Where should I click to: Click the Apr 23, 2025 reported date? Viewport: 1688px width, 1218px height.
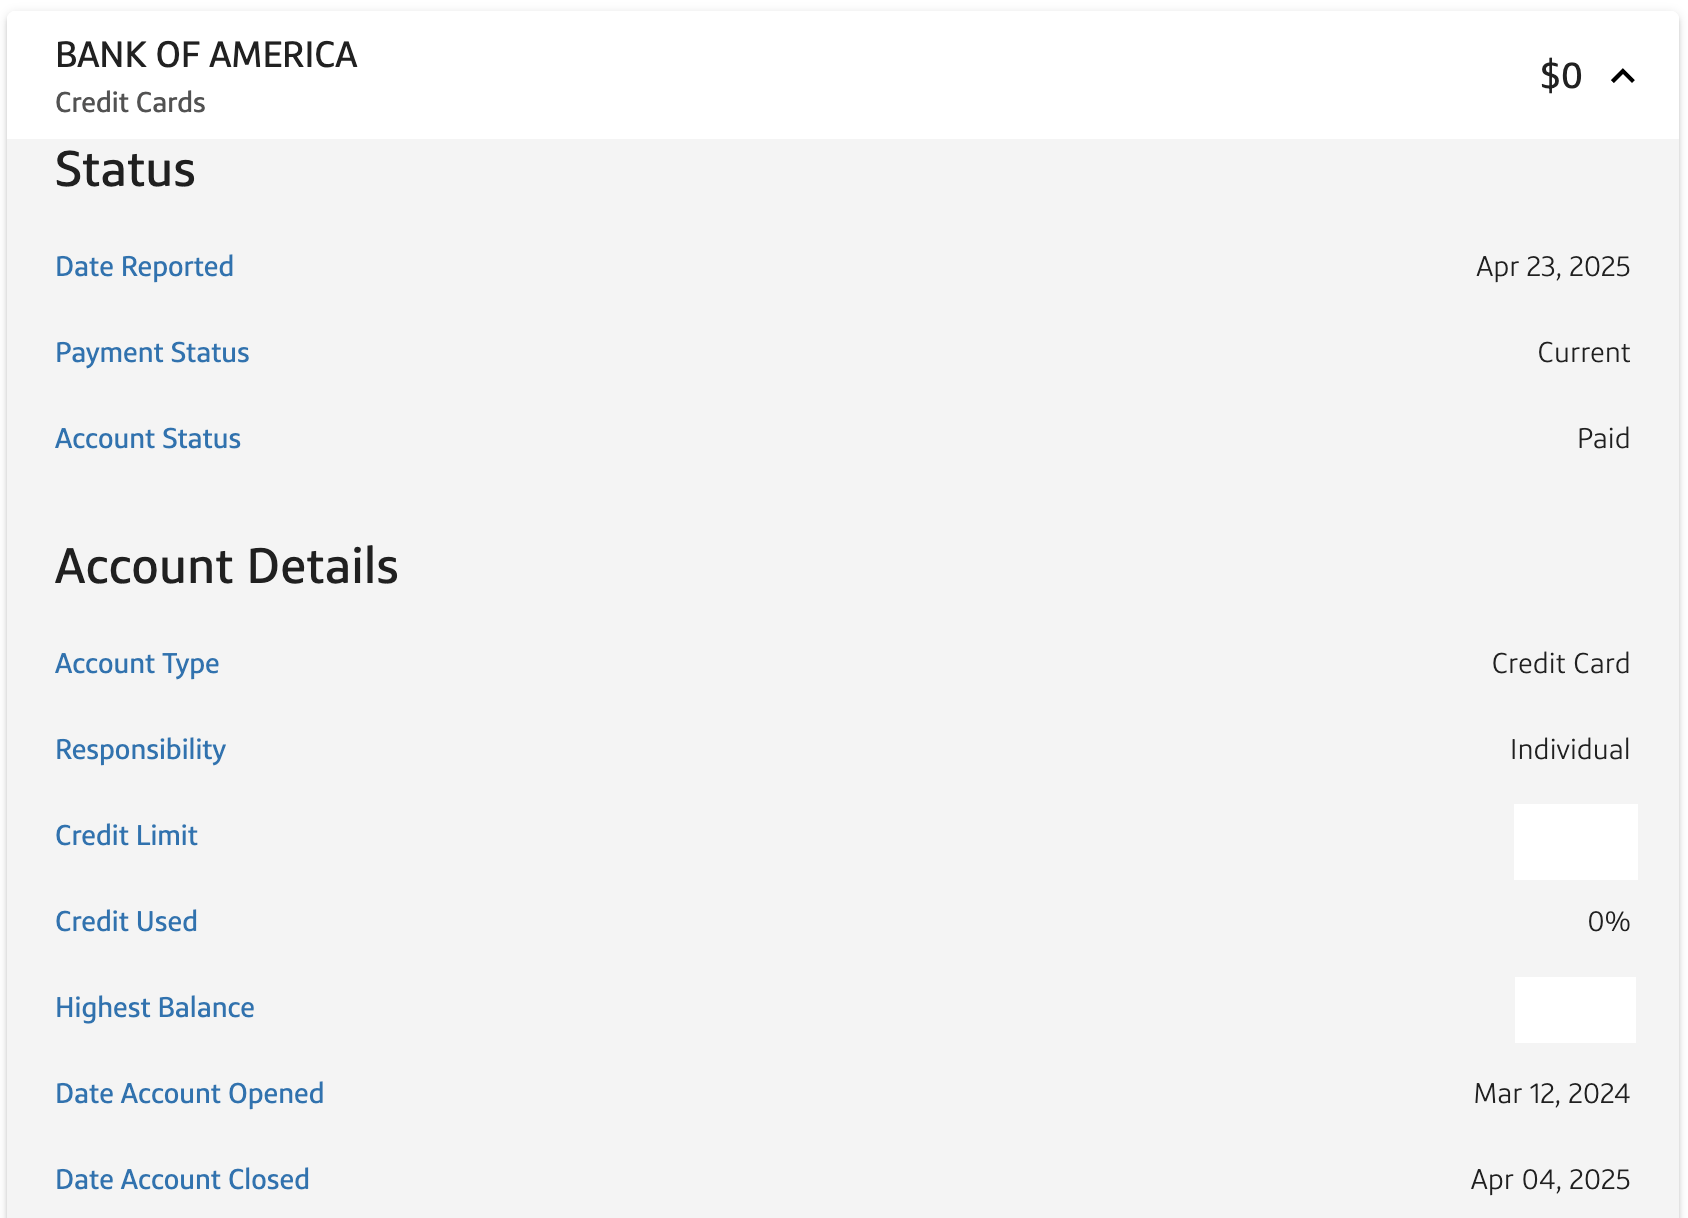tap(1552, 267)
